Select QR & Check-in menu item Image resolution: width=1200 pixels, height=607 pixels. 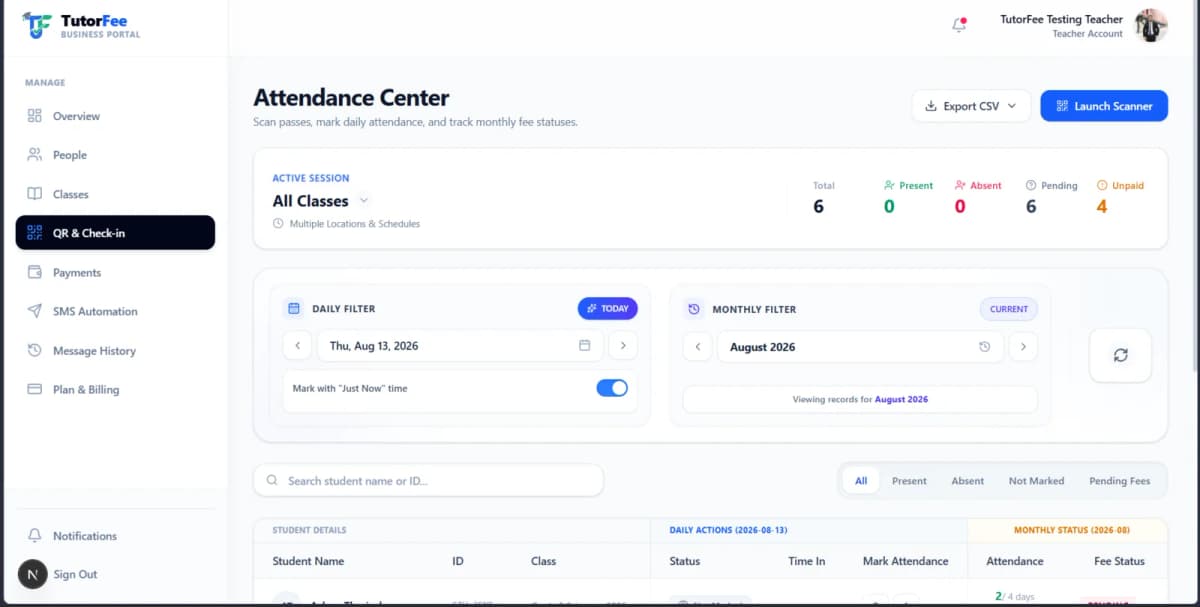click(115, 233)
